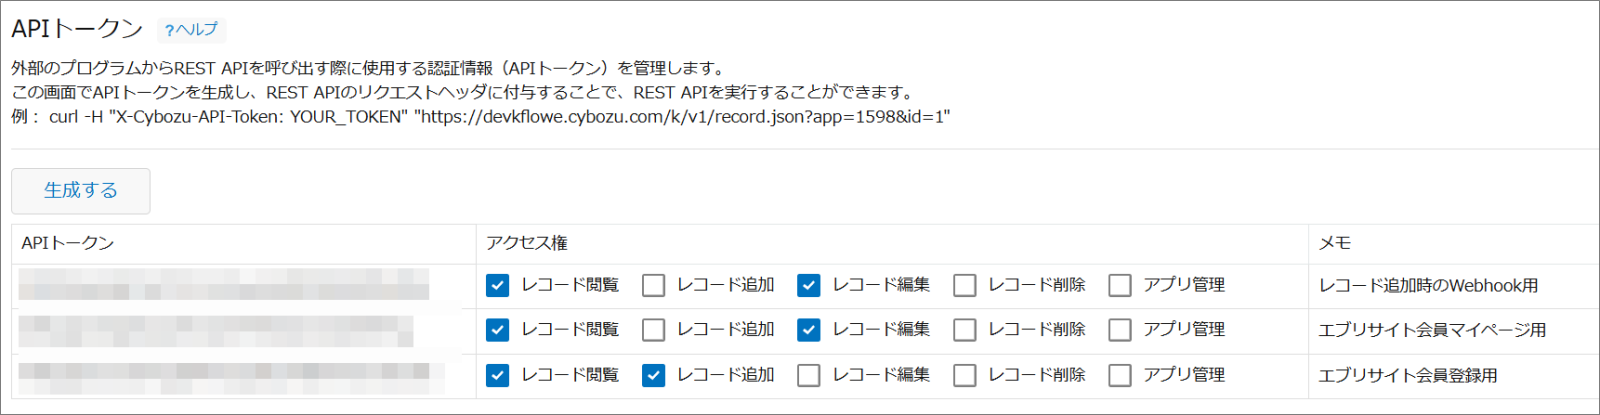Enable レコード削除 for the 会員登録用 token
Viewport: 1600px width, 415px height.
(x=965, y=375)
